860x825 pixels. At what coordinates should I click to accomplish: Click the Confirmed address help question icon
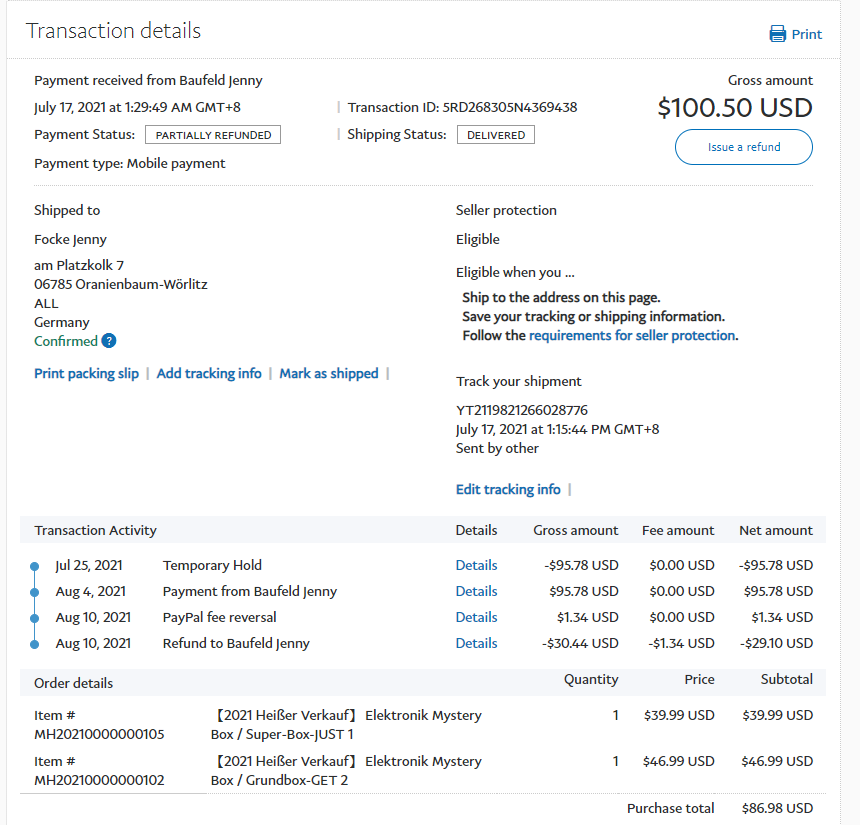coord(109,341)
